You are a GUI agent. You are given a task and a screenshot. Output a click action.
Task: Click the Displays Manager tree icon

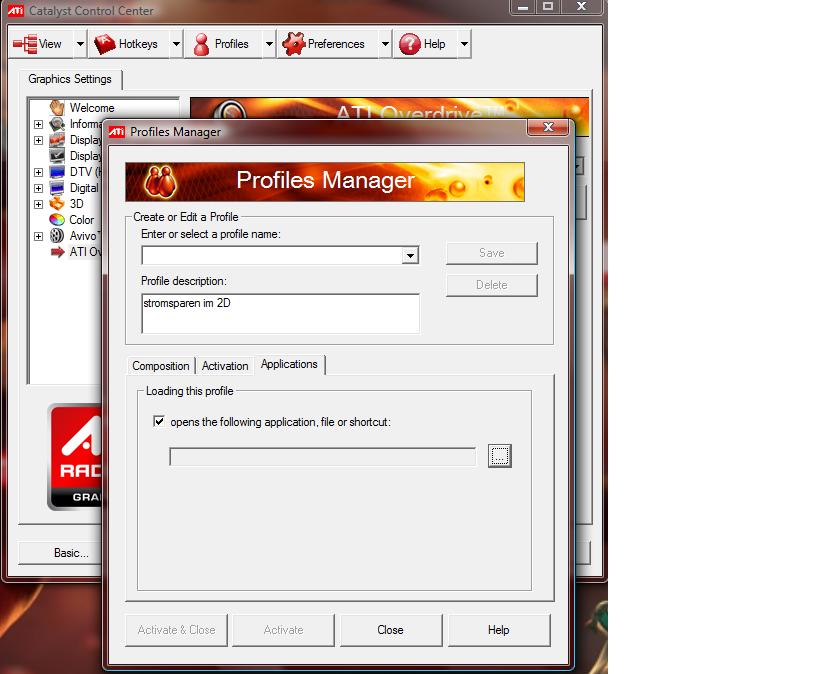[57, 140]
